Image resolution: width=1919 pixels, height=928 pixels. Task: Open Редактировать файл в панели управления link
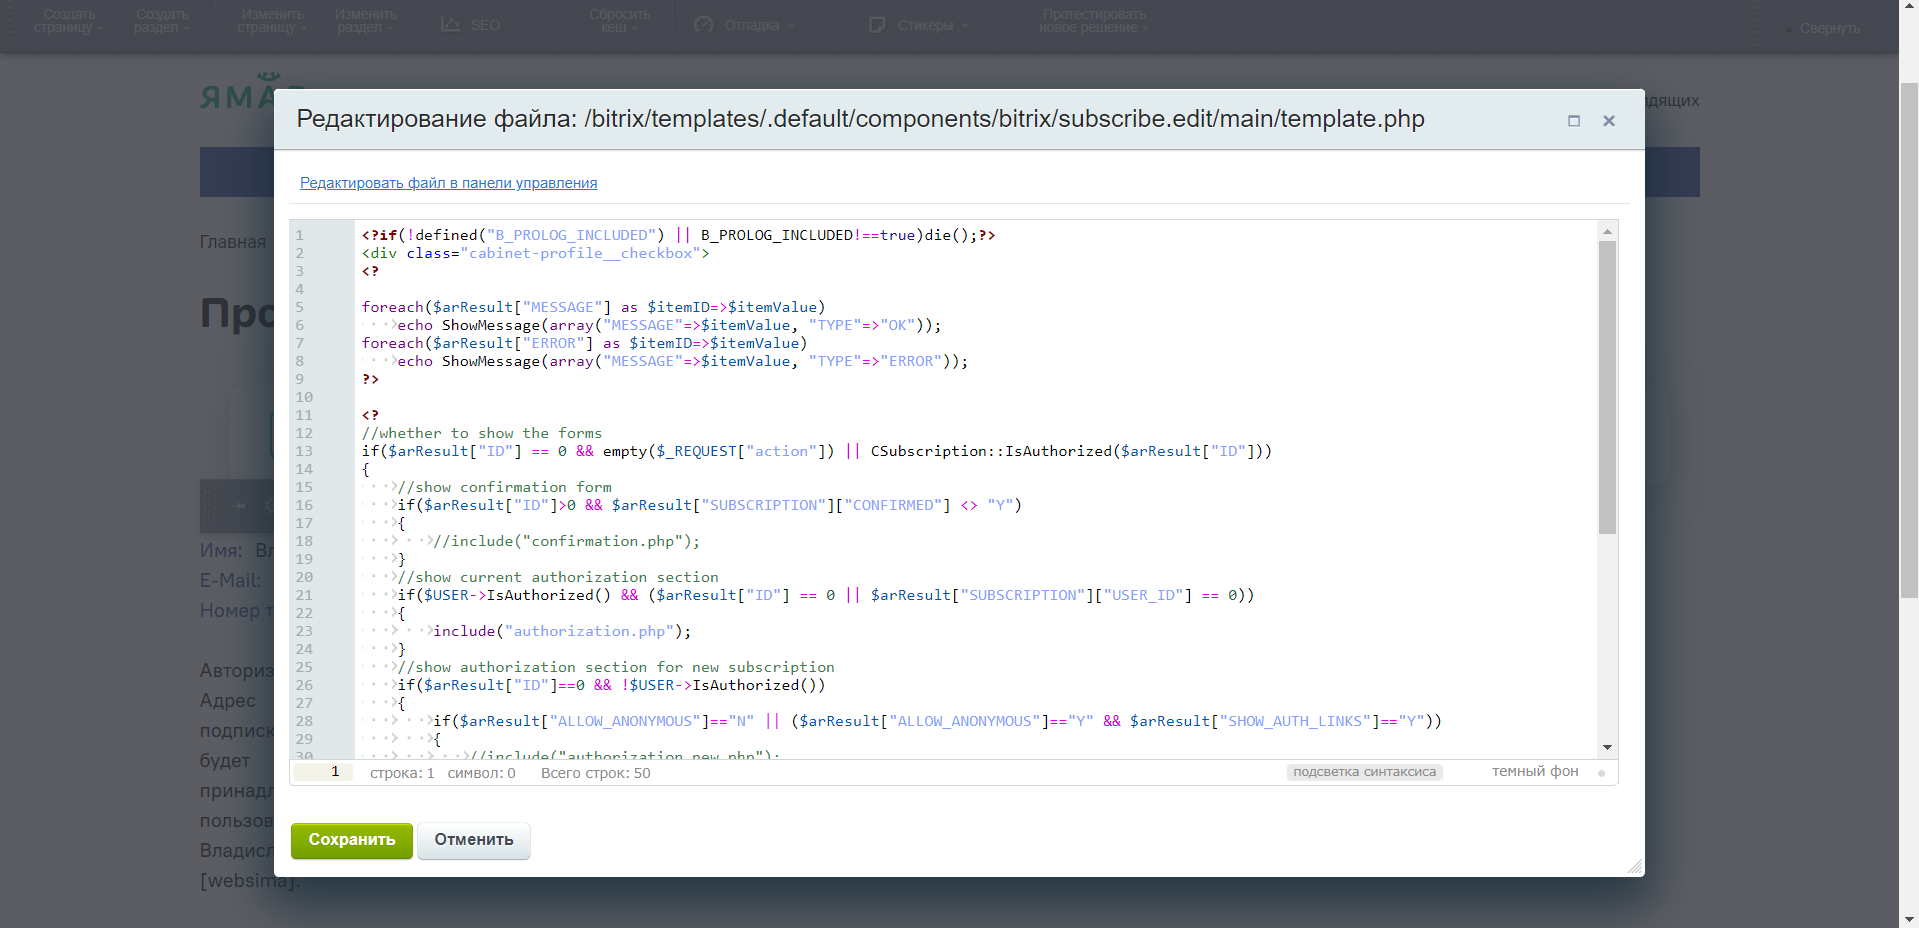click(x=449, y=183)
